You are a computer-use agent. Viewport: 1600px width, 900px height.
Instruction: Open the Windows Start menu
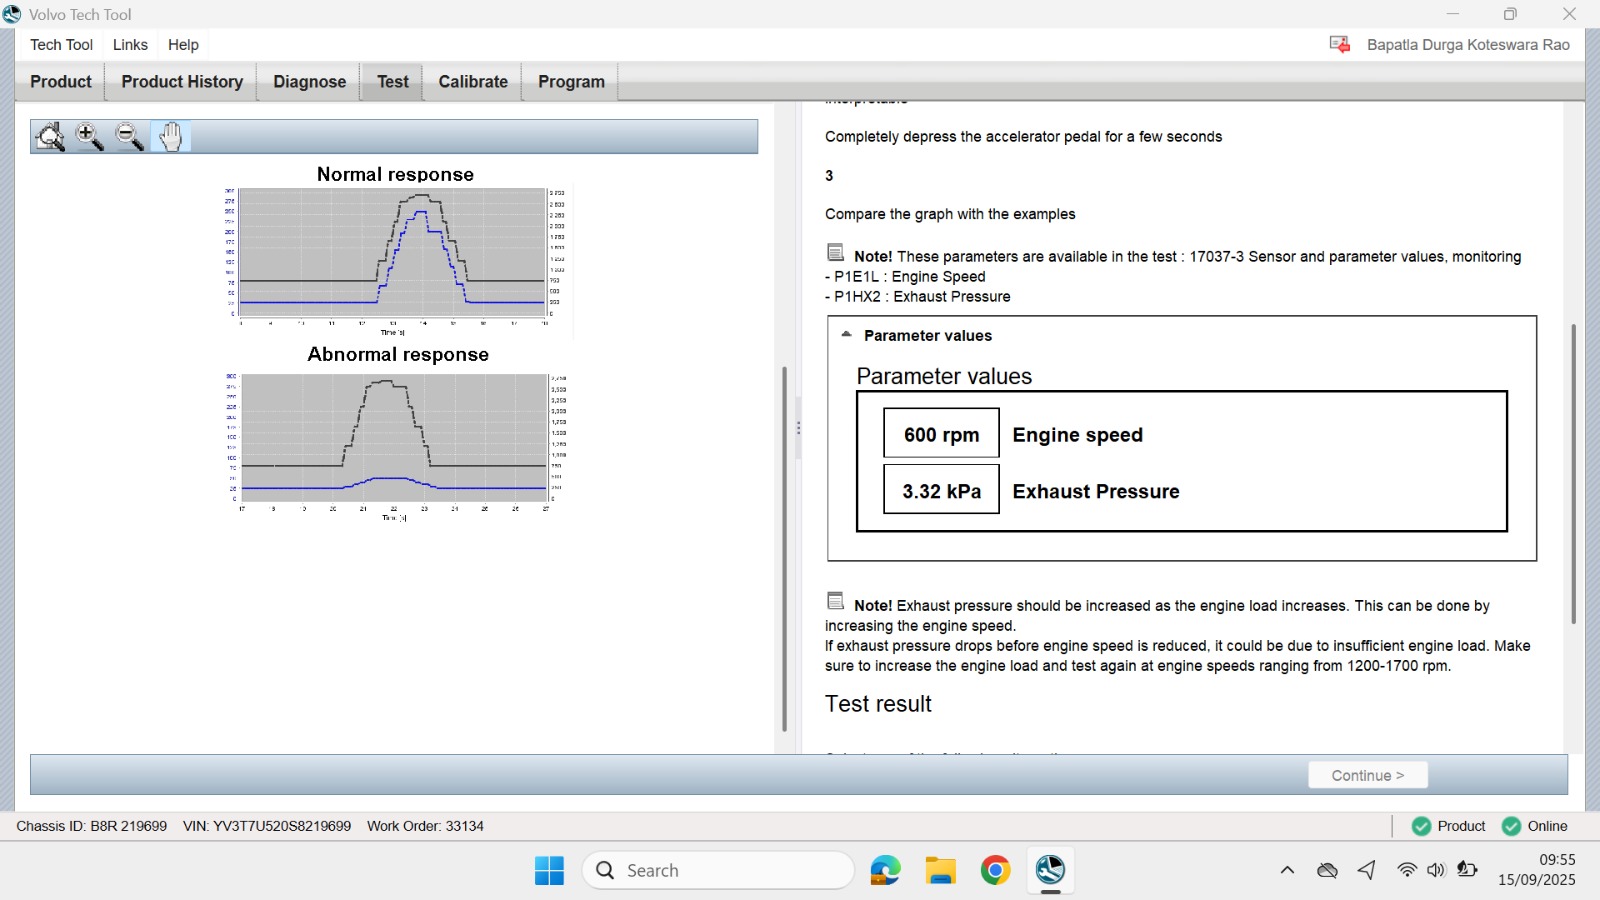(549, 871)
